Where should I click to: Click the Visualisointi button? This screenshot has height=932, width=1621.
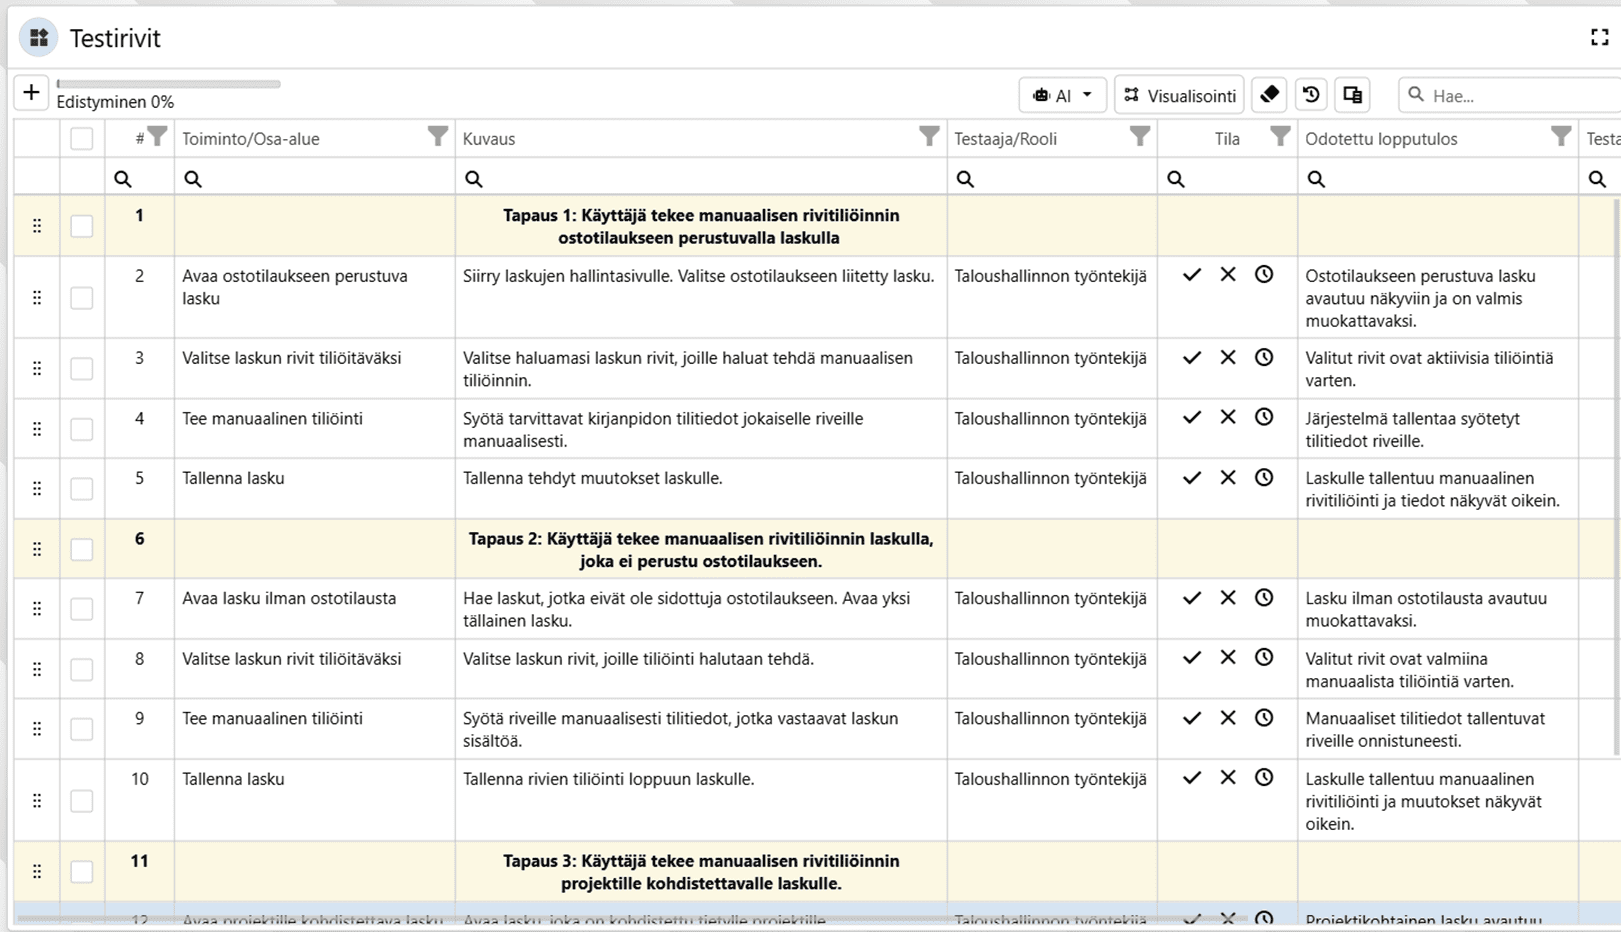[1179, 95]
